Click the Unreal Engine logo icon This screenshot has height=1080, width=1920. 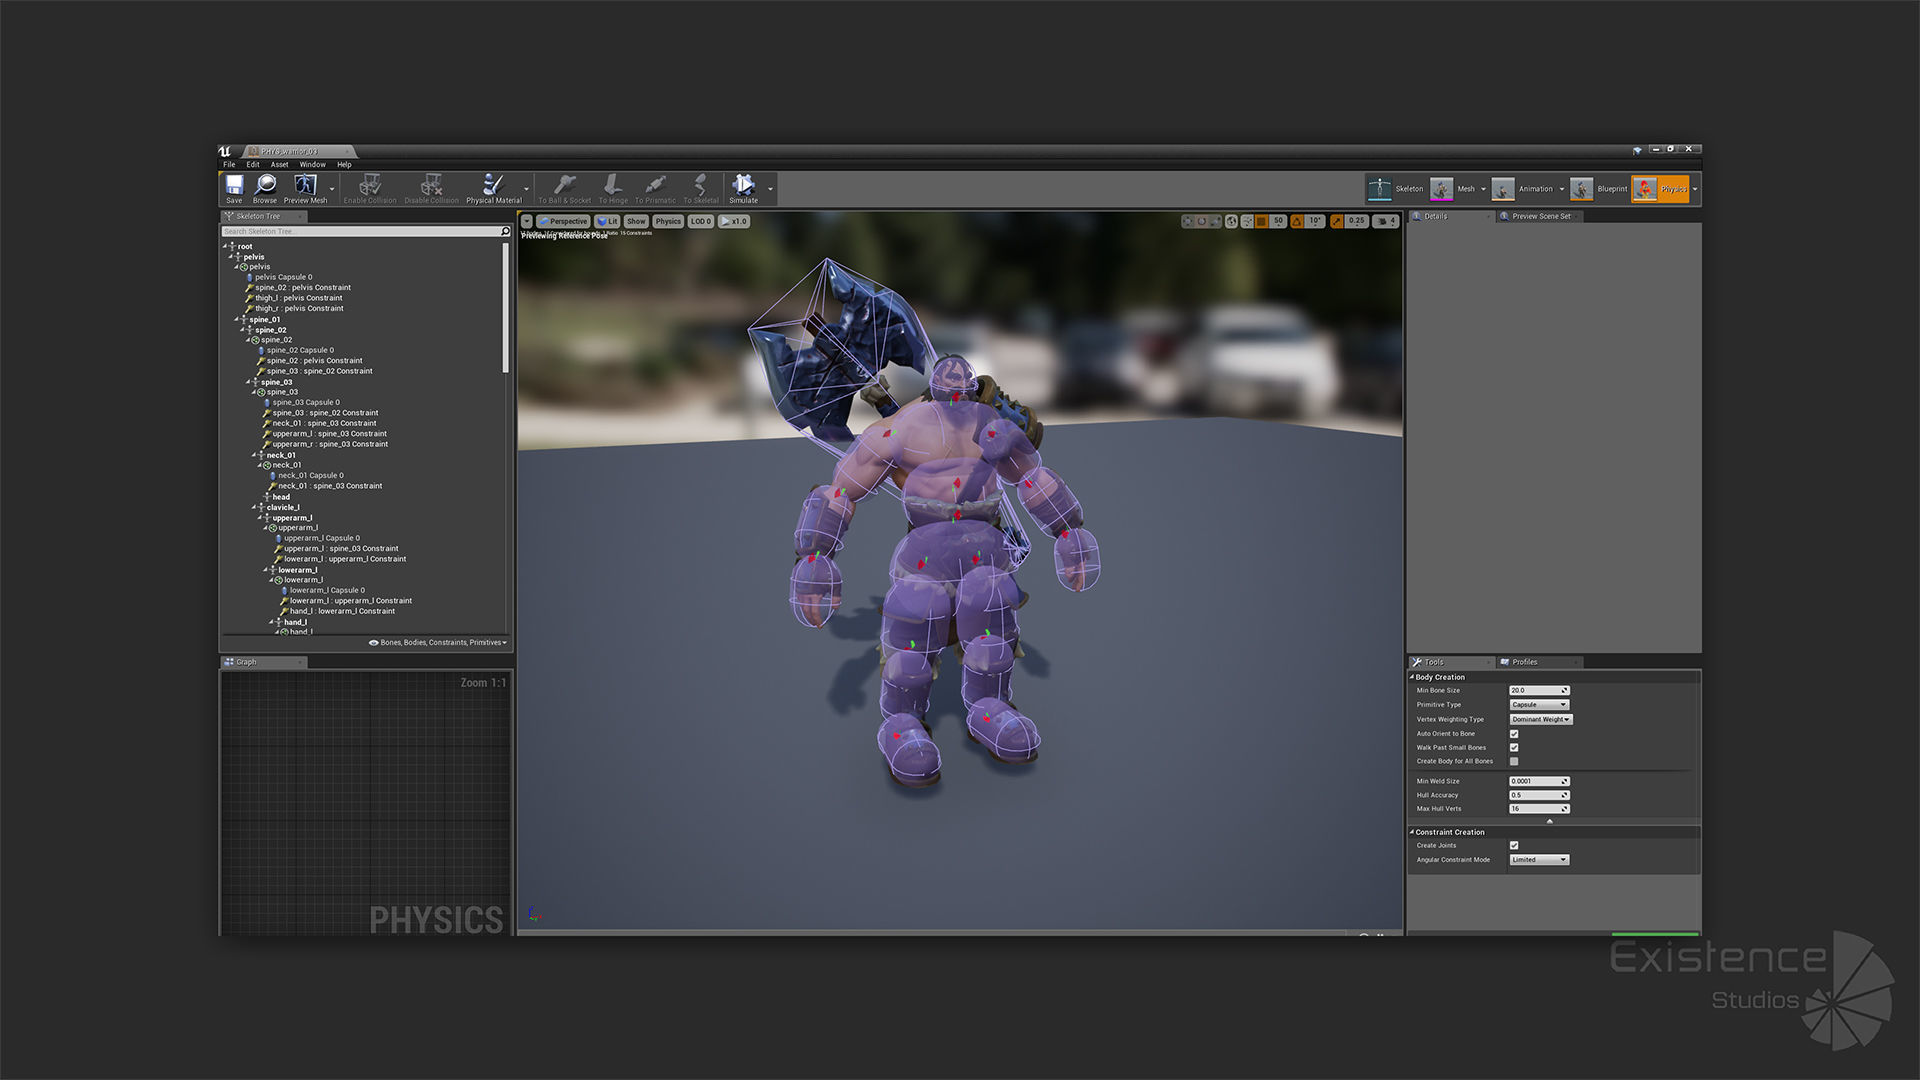[x=225, y=151]
